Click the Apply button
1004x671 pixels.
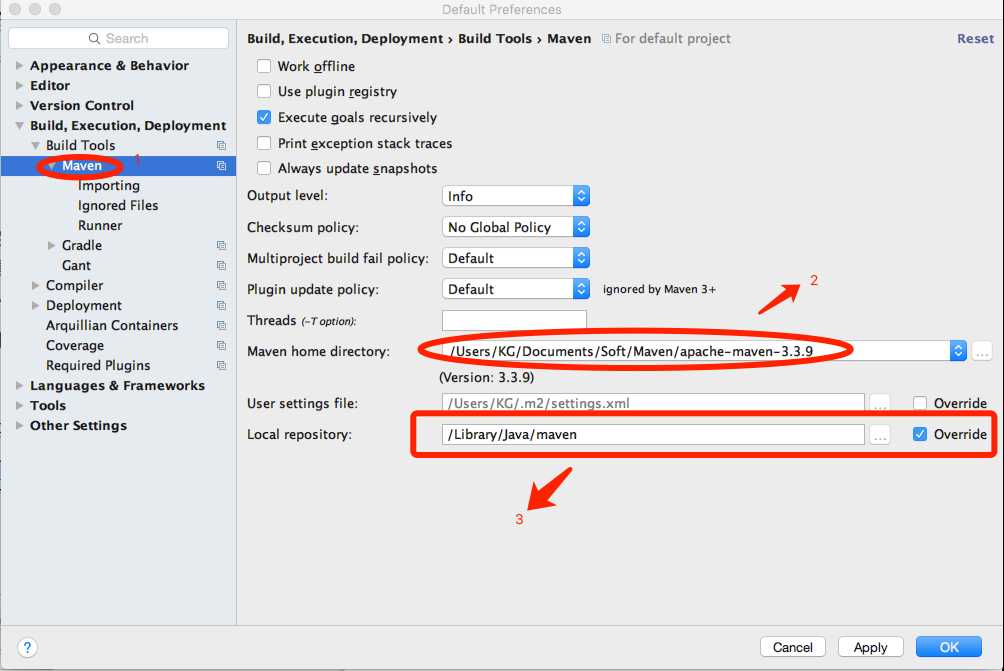pos(870,647)
